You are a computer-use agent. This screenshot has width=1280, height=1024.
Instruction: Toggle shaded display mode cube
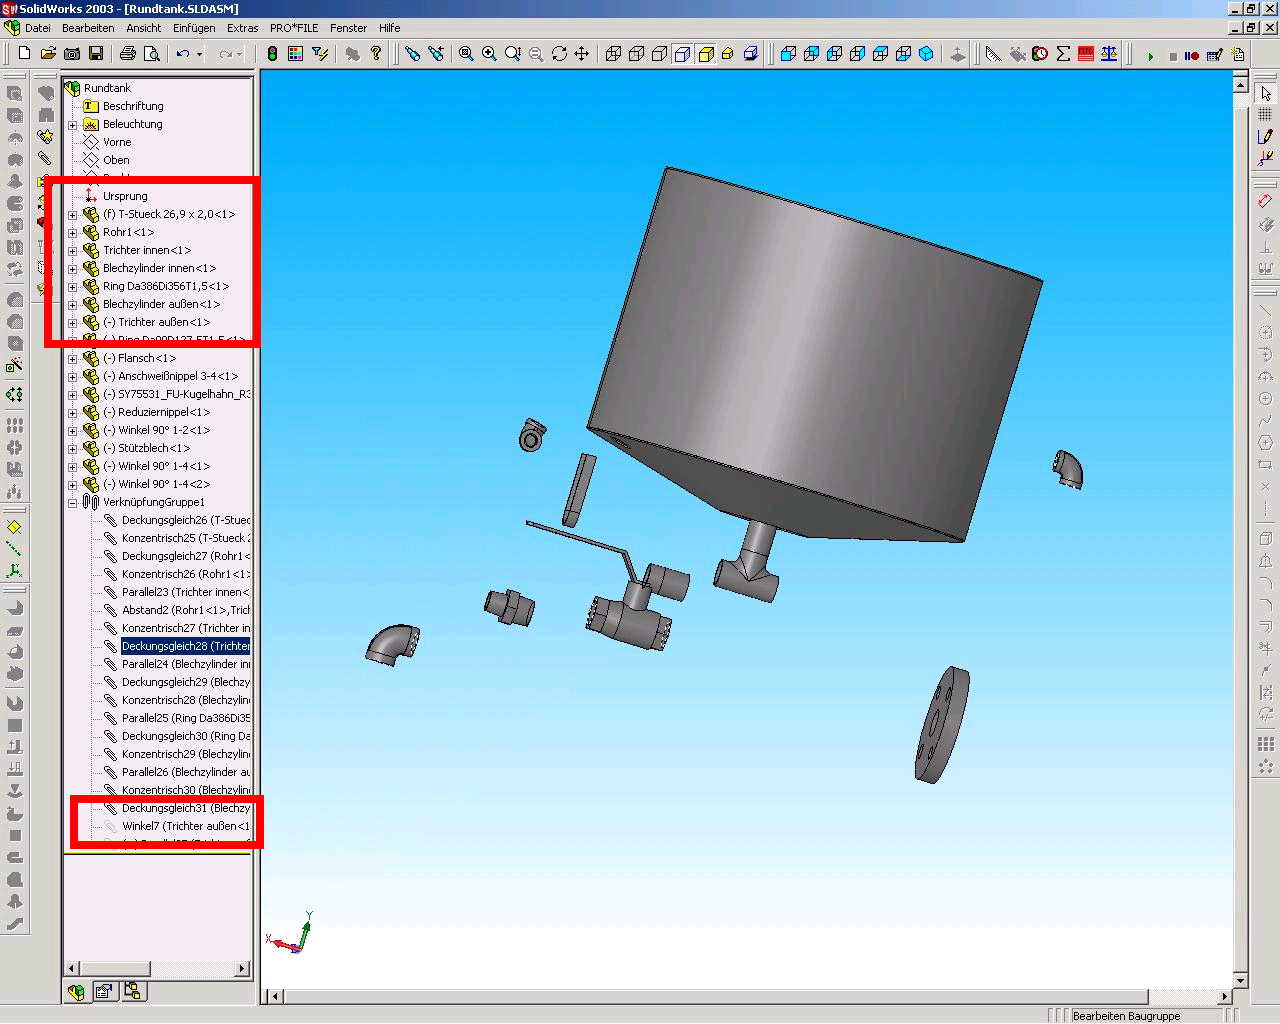click(706, 54)
